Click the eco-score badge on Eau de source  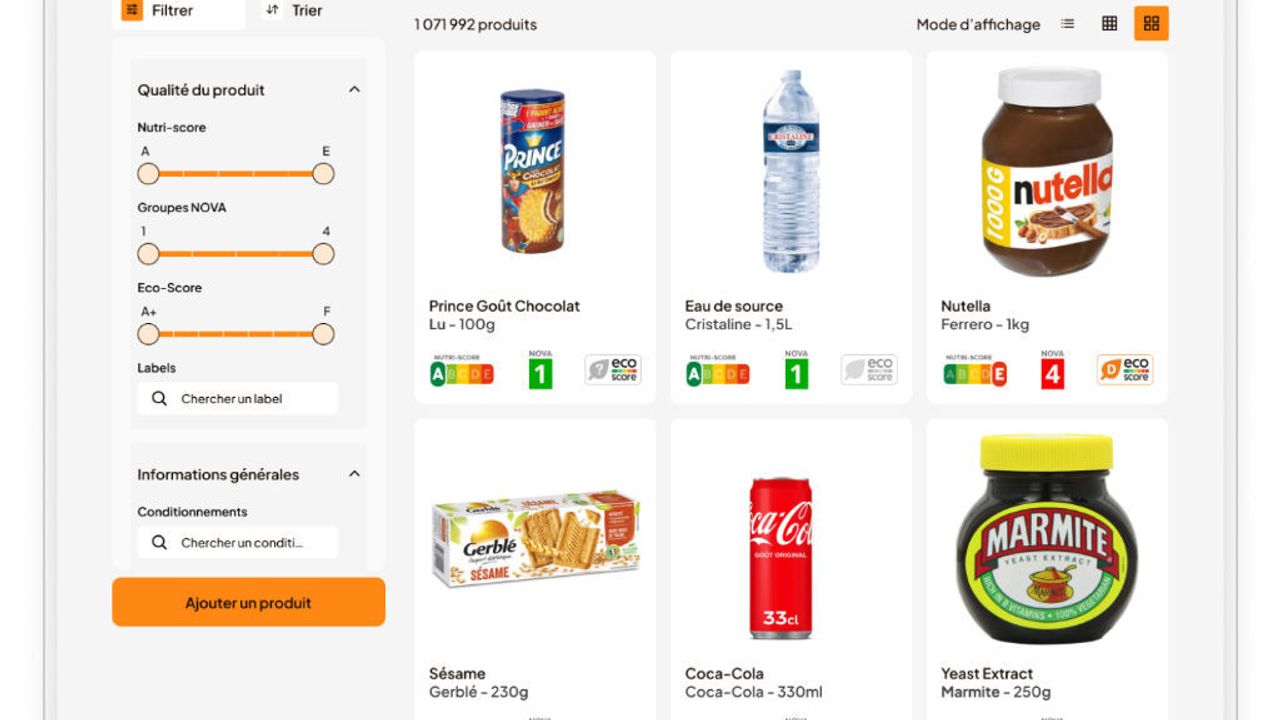pyautogui.click(x=869, y=370)
